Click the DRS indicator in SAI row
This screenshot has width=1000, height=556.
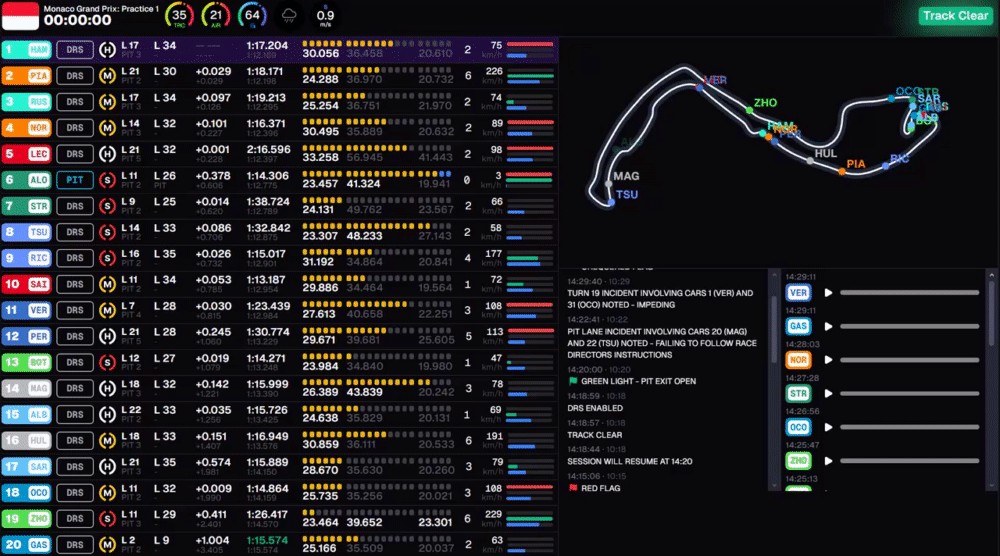75,284
